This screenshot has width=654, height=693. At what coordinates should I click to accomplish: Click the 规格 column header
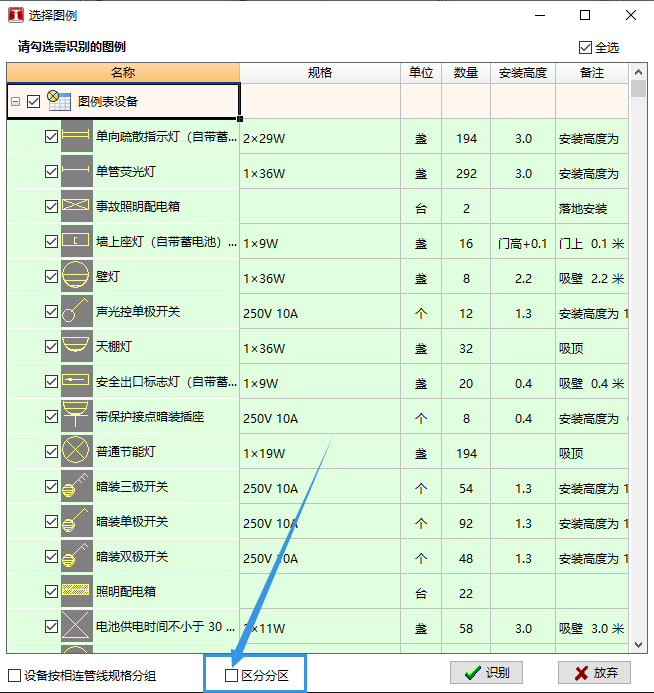click(x=320, y=73)
